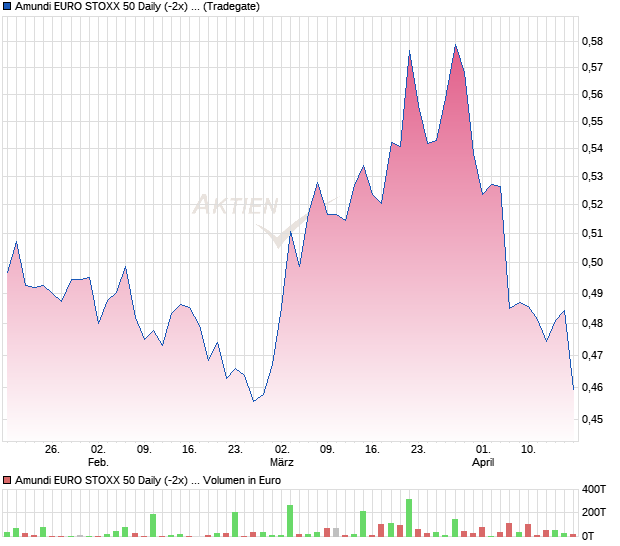Click the 0,52 price axis label
This screenshot has width=620, height=546.
[x=592, y=204]
